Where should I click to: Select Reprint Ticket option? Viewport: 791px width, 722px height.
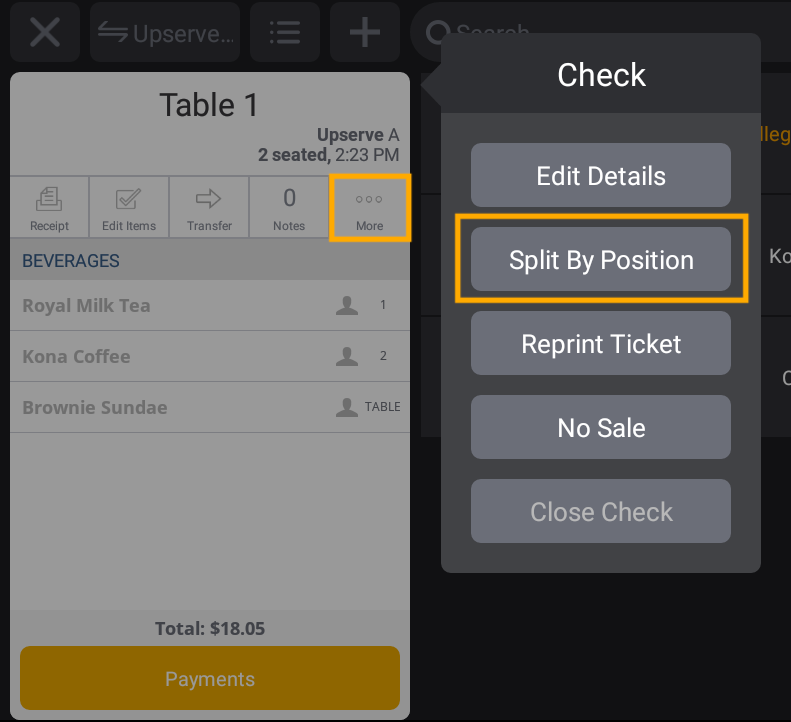click(x=601, y=343)
